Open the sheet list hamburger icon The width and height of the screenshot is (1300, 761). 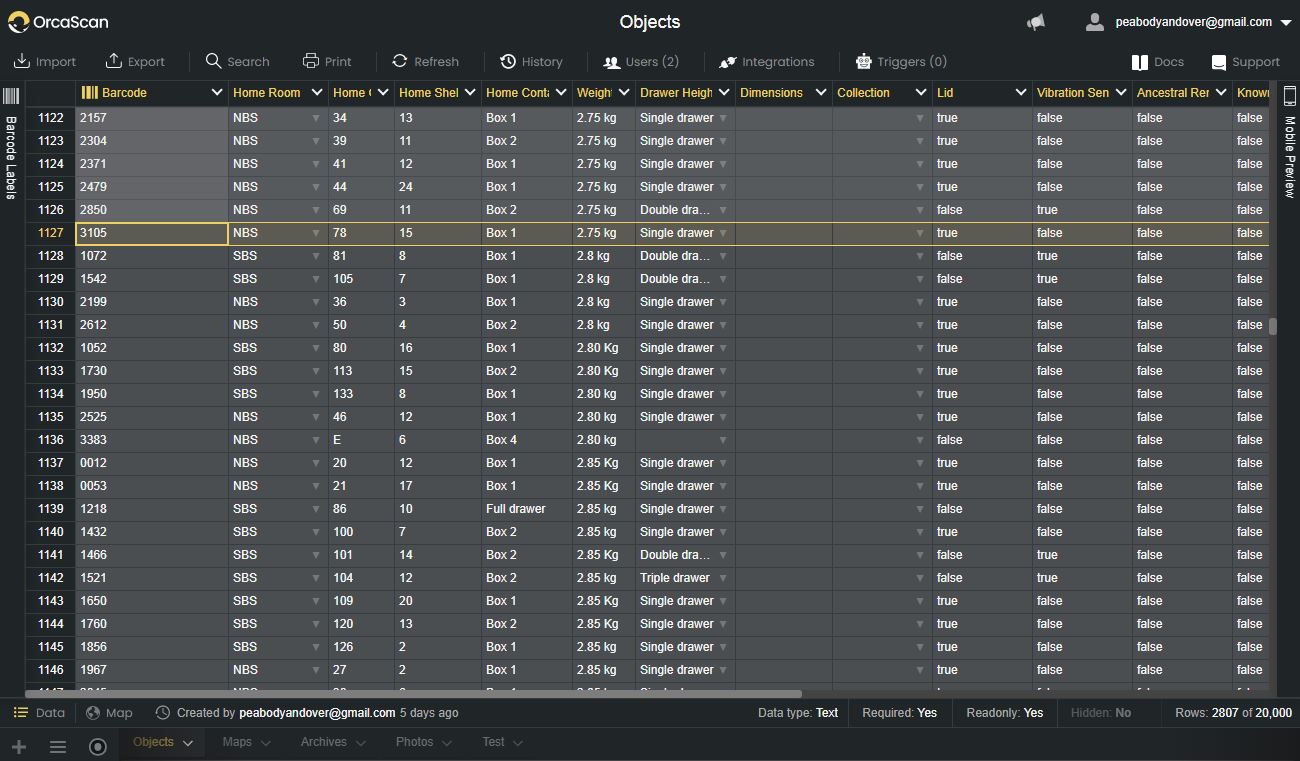point(58,746)
